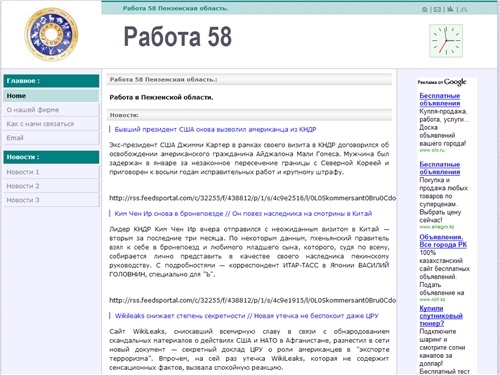Open 'Новости 3' in the sidebar
The height and width of the screenshot is (375, 500).
click(51, 200)
